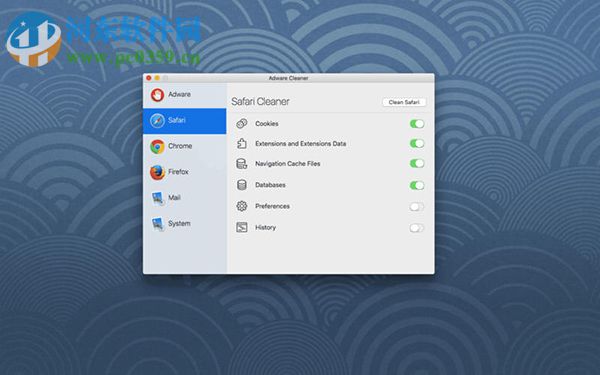Turn on the History switch
The image size is (600, 375).
[x=417, y=228]
